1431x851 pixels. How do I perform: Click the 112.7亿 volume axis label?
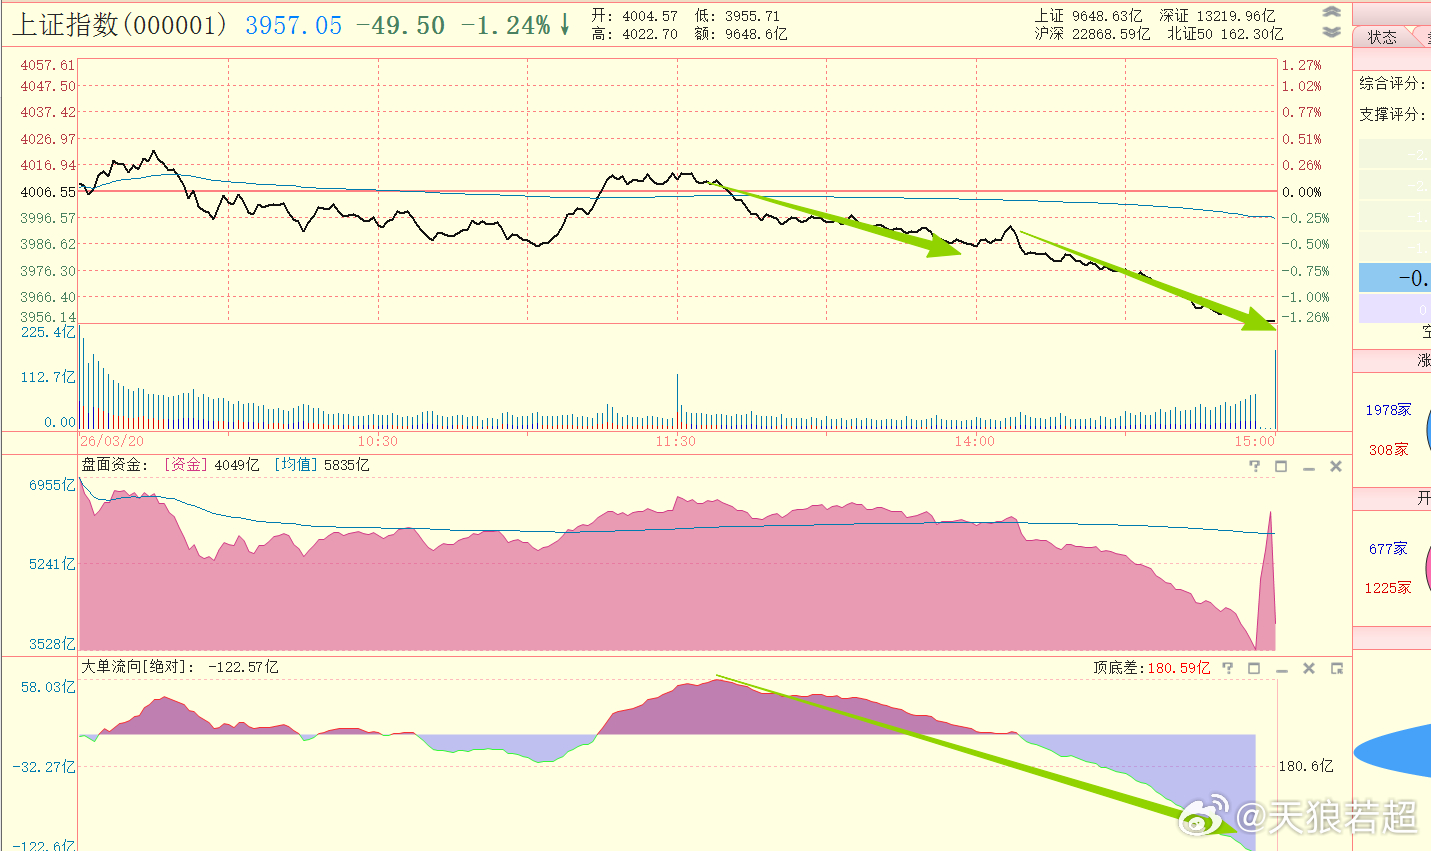(48, 377)
